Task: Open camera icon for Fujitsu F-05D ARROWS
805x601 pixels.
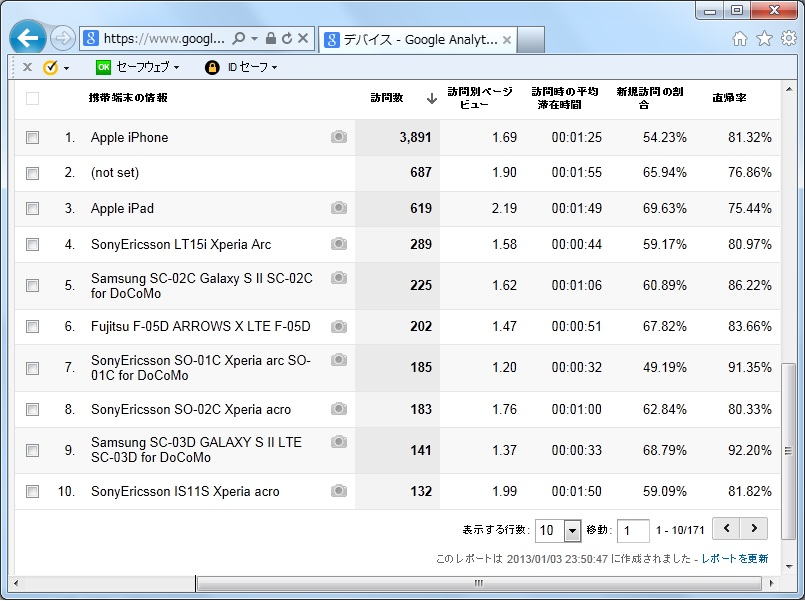Action: [x=339, y=326]
